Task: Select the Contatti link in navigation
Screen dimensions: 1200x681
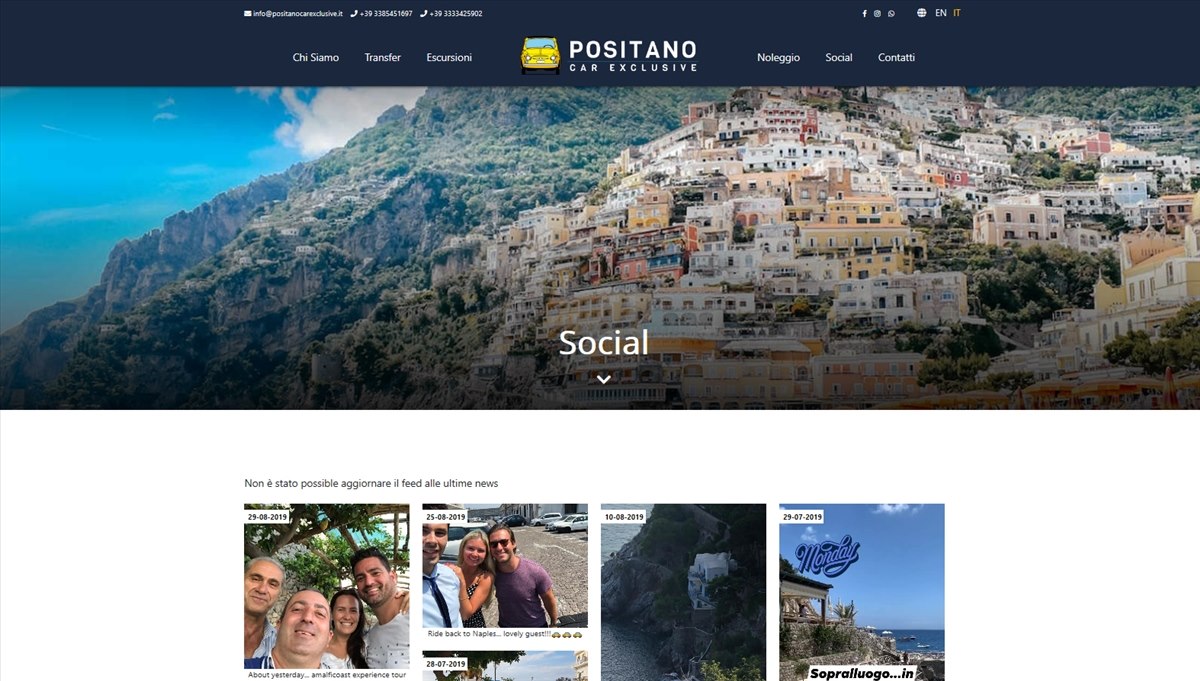Action: point(896,57)
